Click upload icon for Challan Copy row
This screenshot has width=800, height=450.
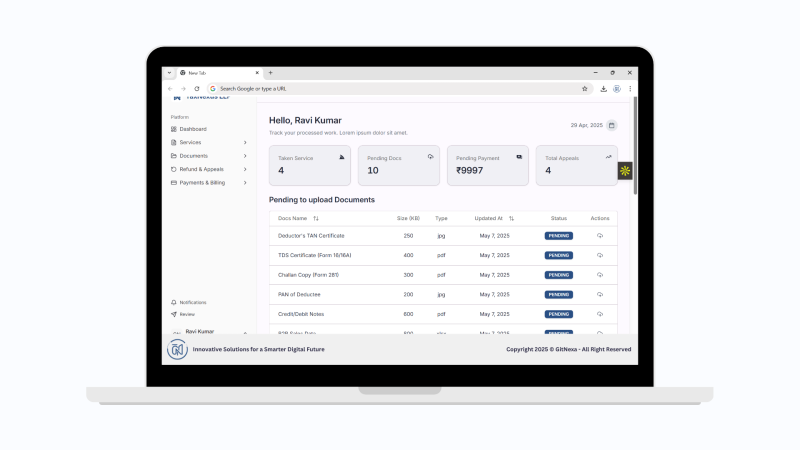600,275
